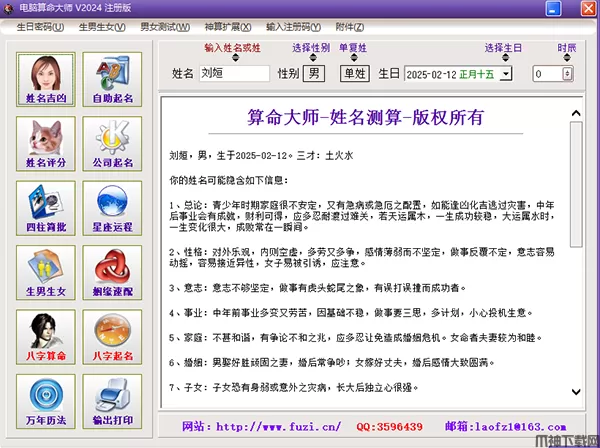Open the 公司起名 company naming icon
600x448 pixels.
coord(112,144)
